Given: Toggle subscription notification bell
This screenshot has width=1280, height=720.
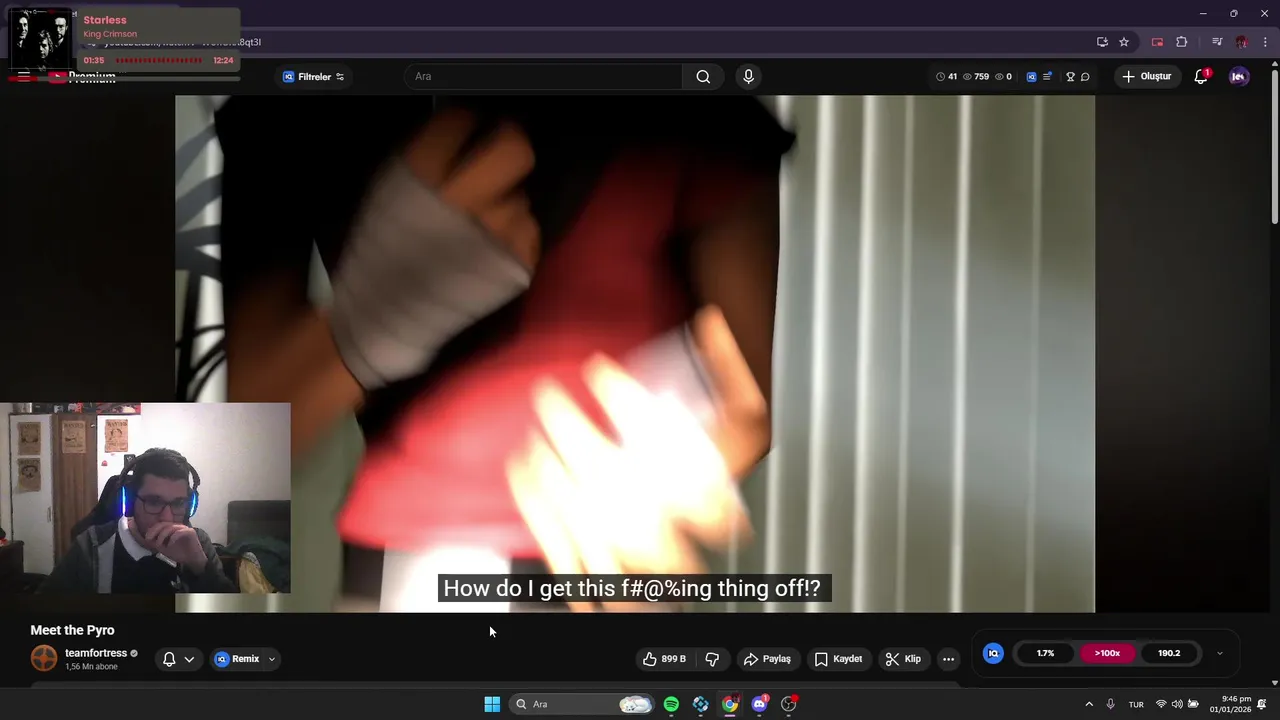Looking at the screenshot, I should tap(169, 659).
